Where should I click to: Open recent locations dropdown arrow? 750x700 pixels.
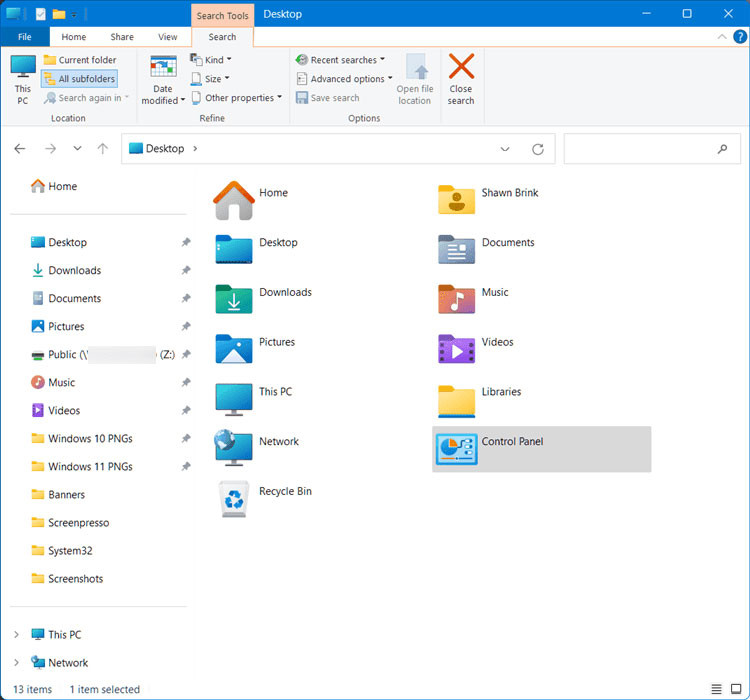pyautogui.click(x=77, y=149)
